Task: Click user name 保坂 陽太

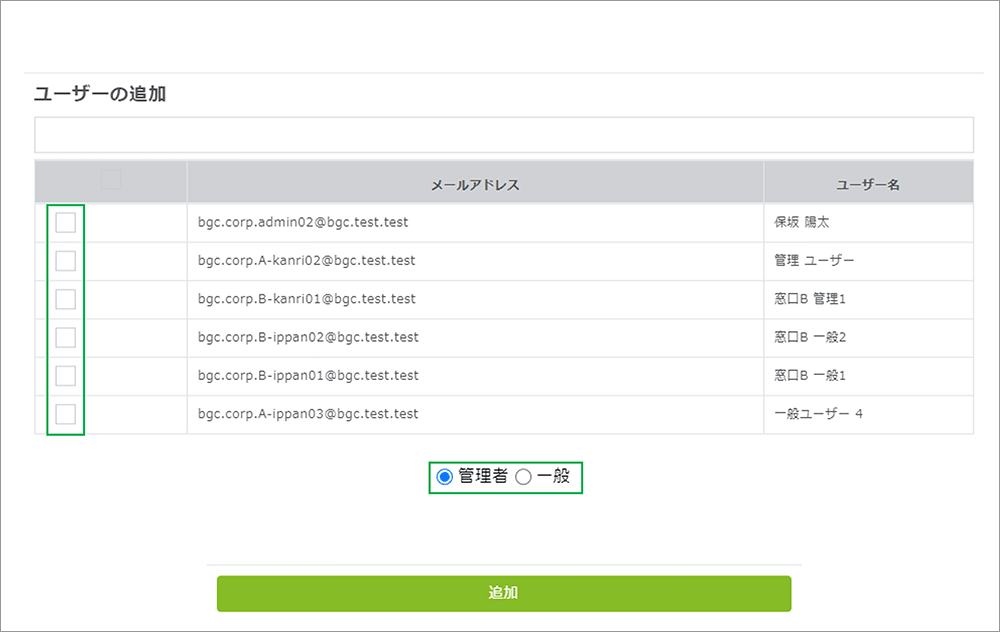Action: (x=802, y=222)
